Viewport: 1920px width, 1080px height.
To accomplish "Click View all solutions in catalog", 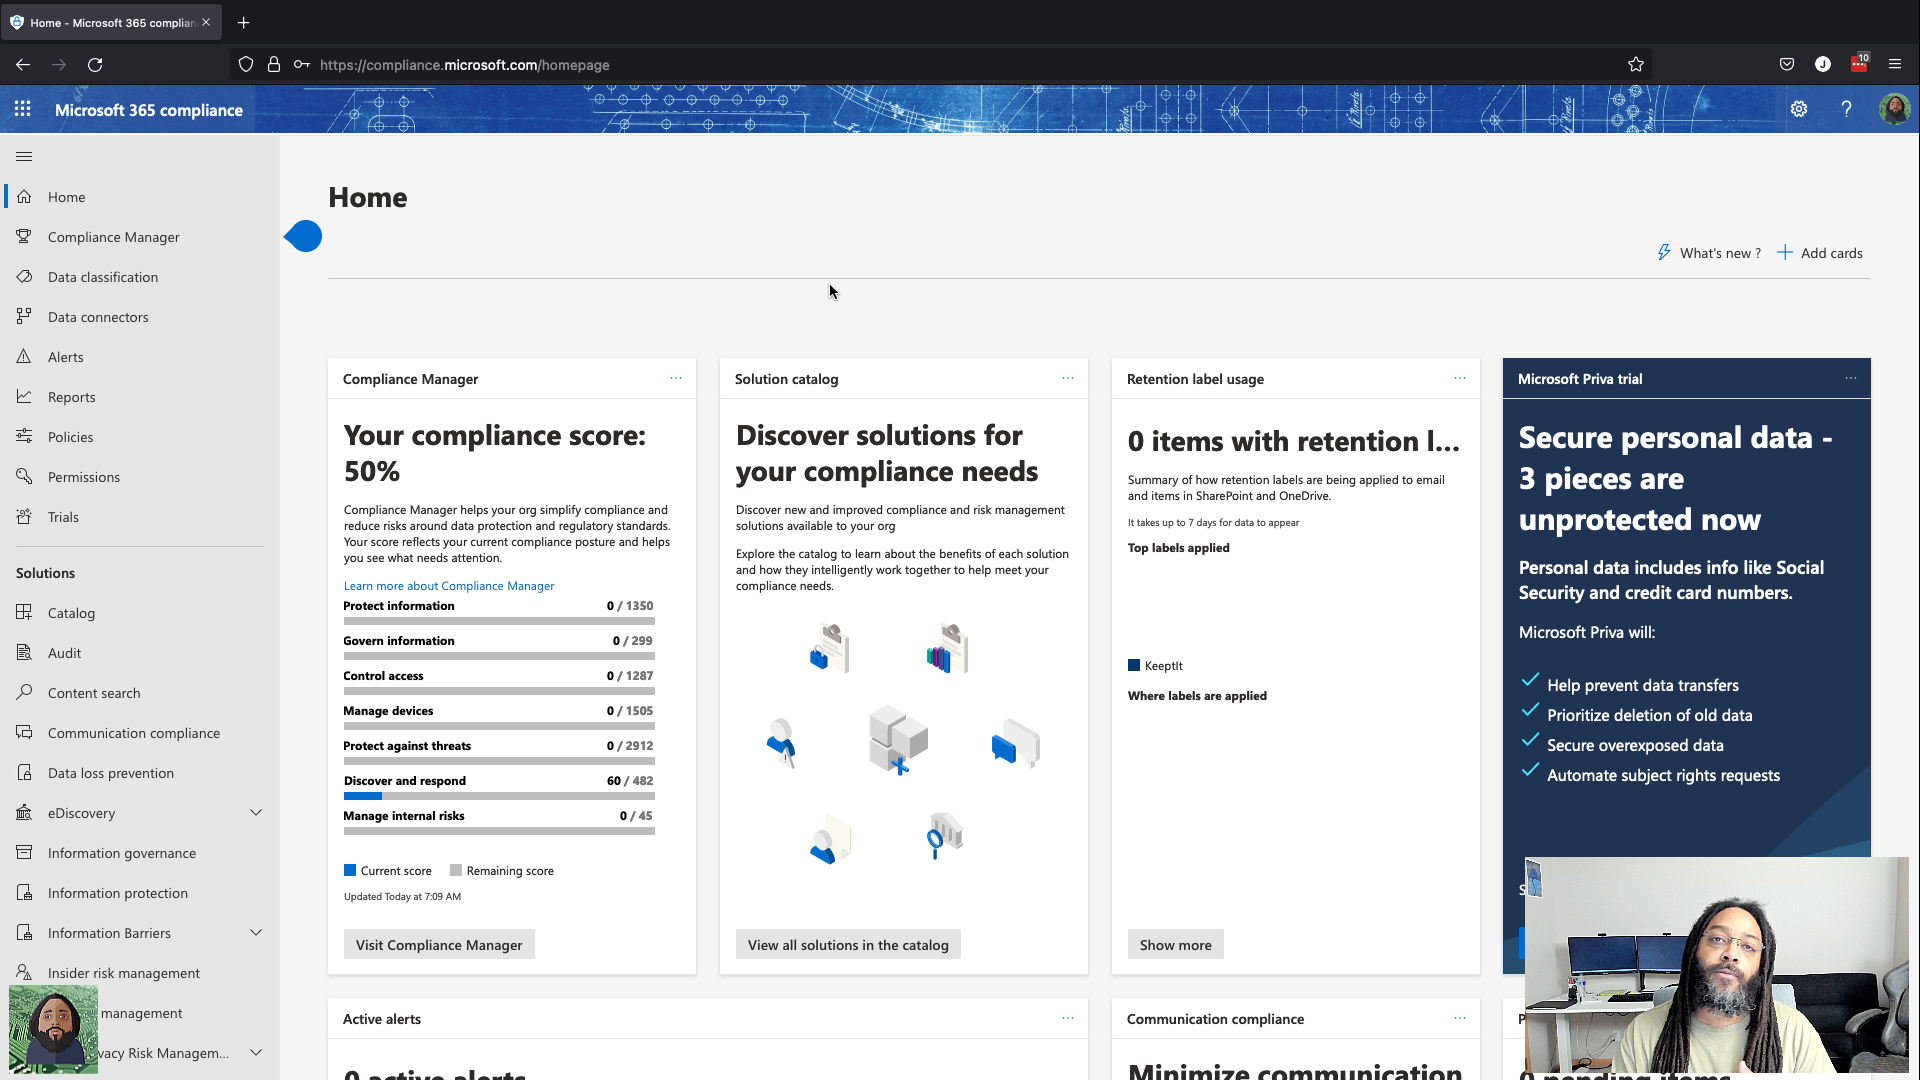I will [x=848, y=944].
